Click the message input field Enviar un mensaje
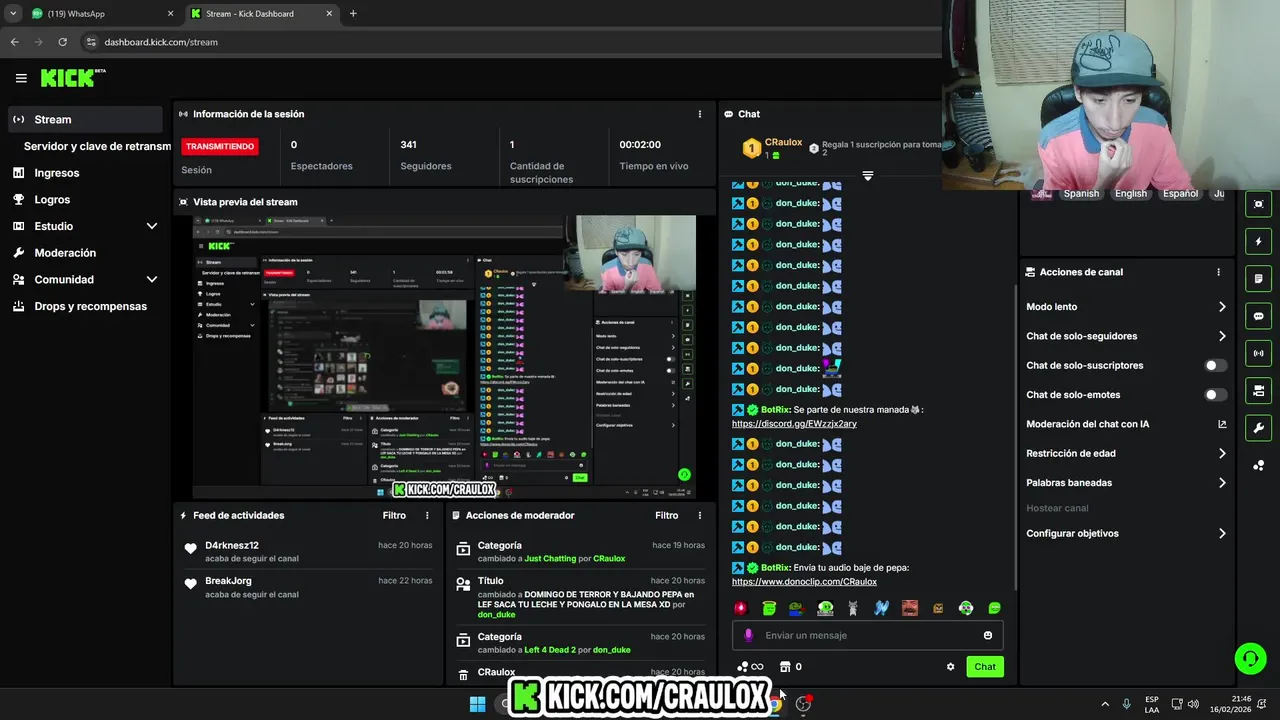The image size is (1280, 720). pyautogui.click(x=868, y=636)
